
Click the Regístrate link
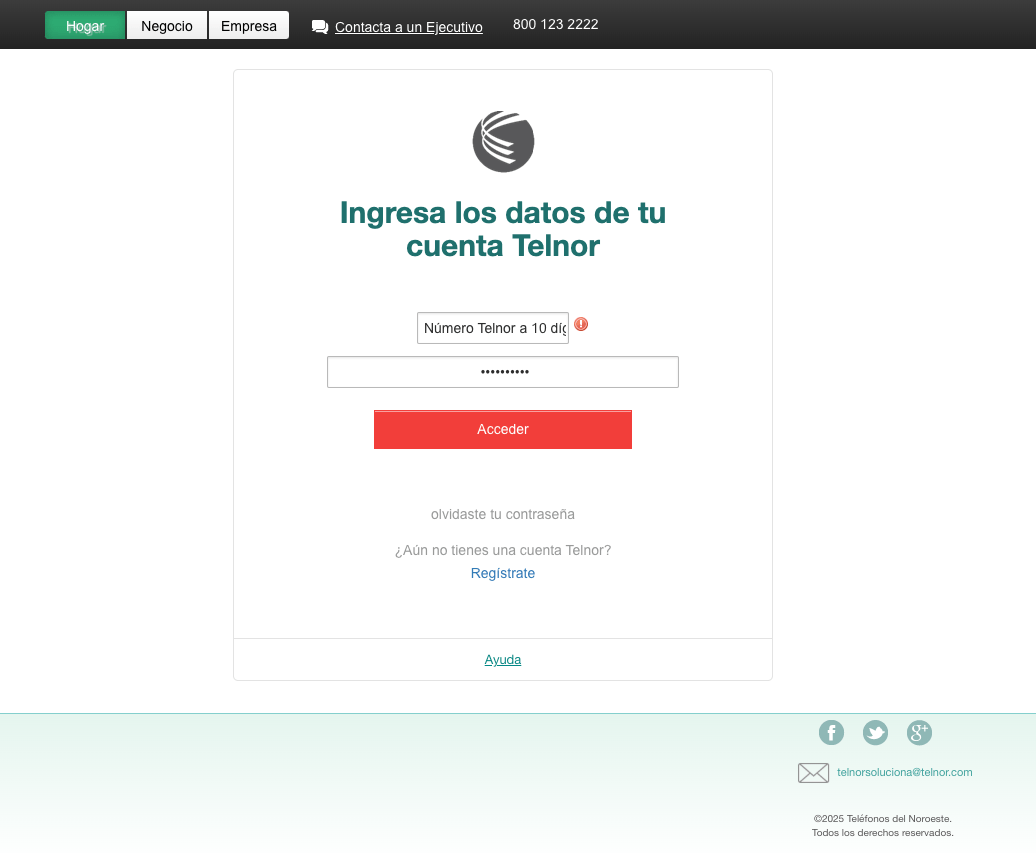(502, 573)
